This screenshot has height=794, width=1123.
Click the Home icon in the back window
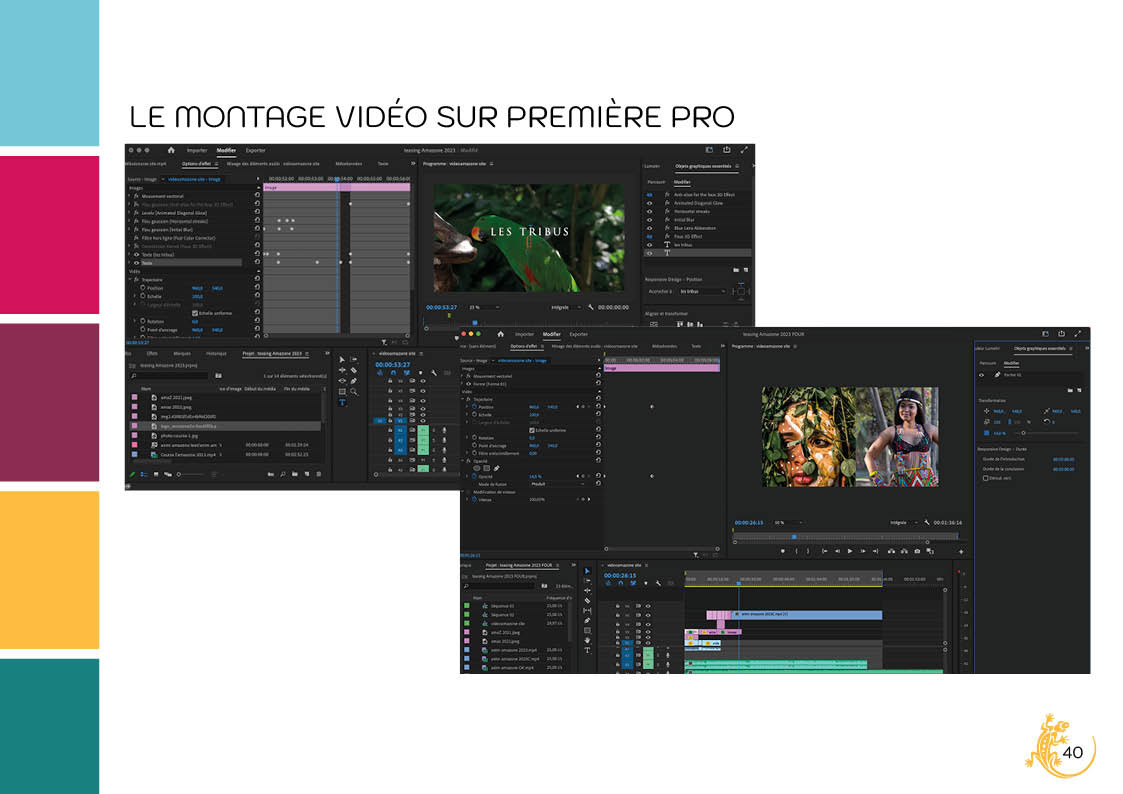(x=171, y=150)
